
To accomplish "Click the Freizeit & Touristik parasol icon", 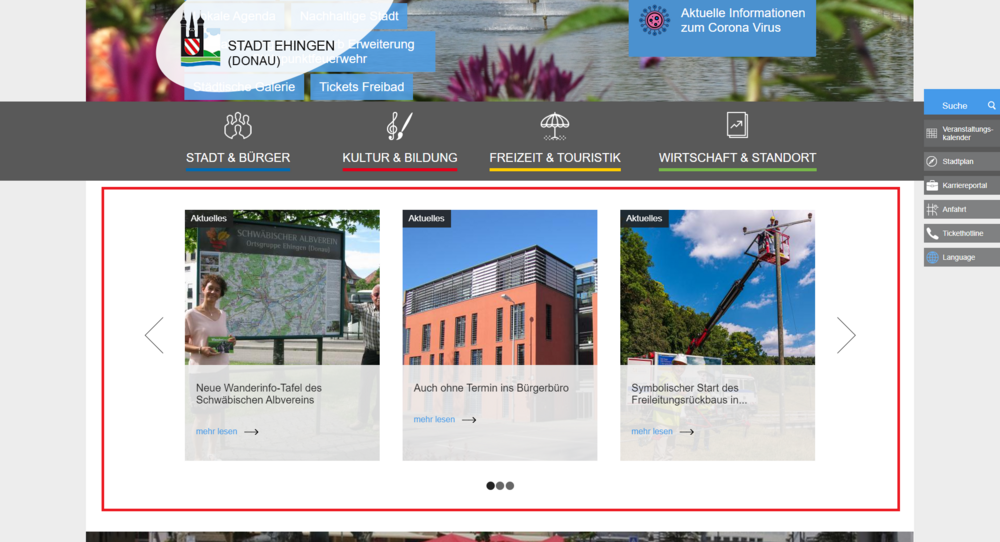I will (x=554, y=126).
